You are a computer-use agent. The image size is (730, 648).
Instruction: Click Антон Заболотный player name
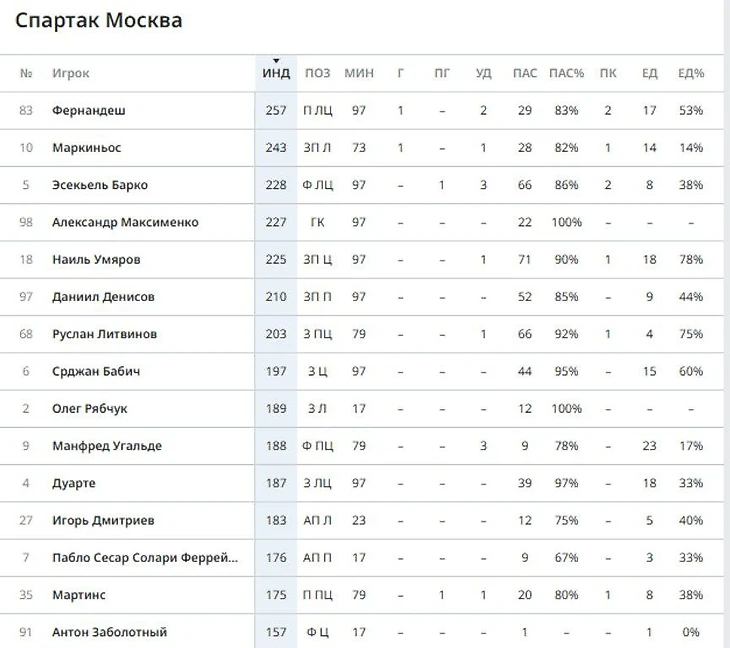(x=109, y=632)
